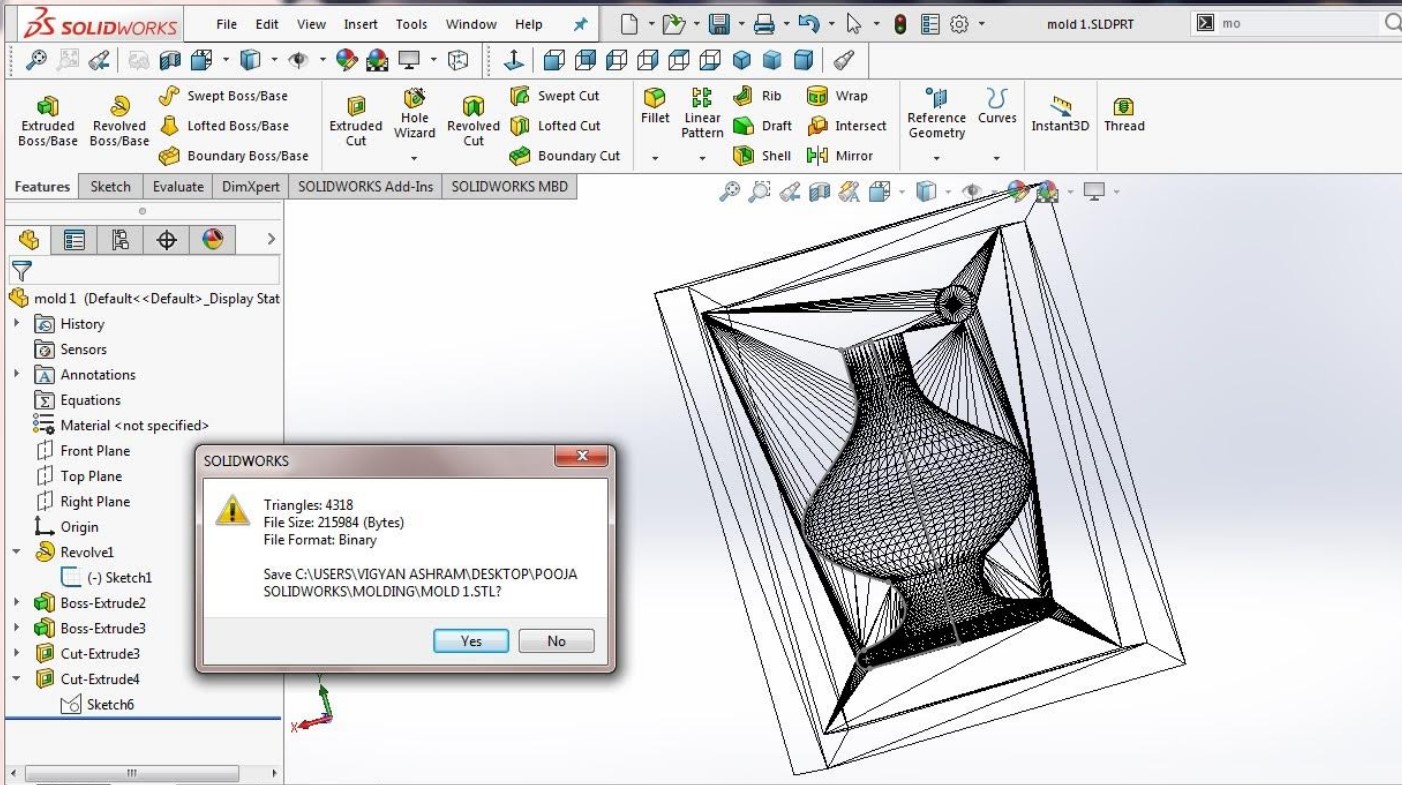
Task: Select the Boundary Cut tool
Action: click(x=565, y=156)
